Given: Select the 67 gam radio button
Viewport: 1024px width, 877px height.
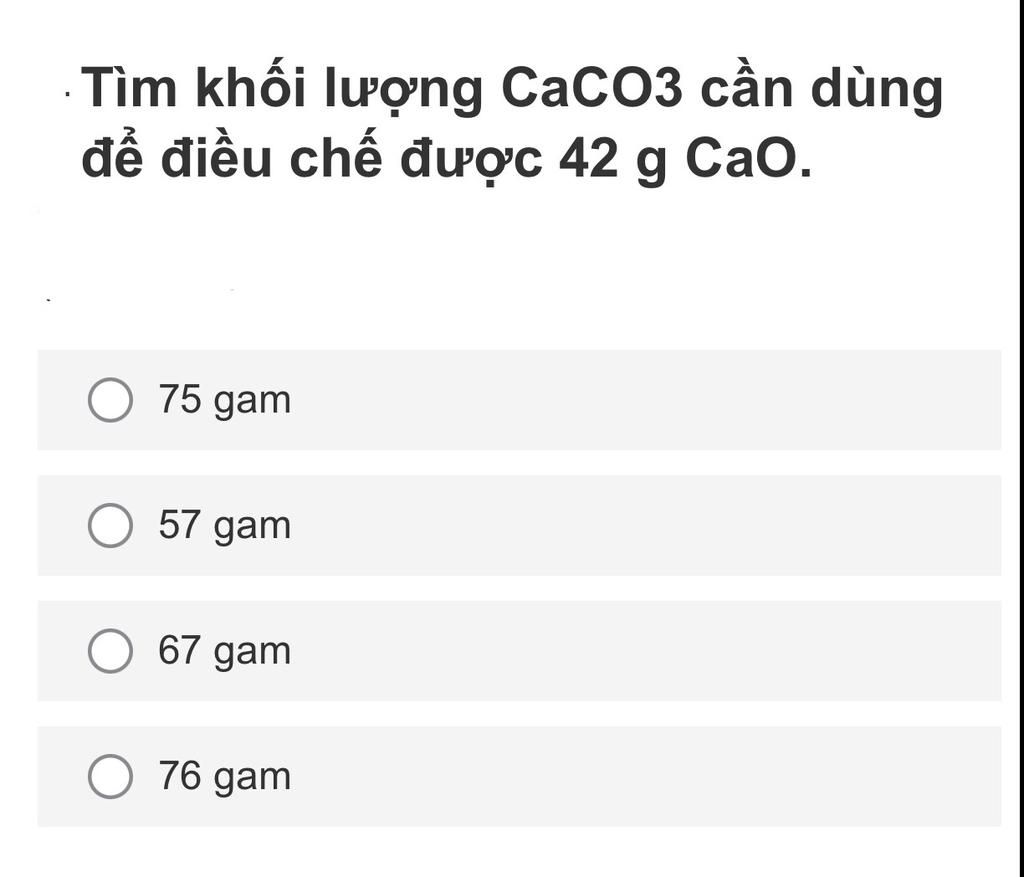Looking at the screenshot, I should pyautogui.click(x=110, y=650).
